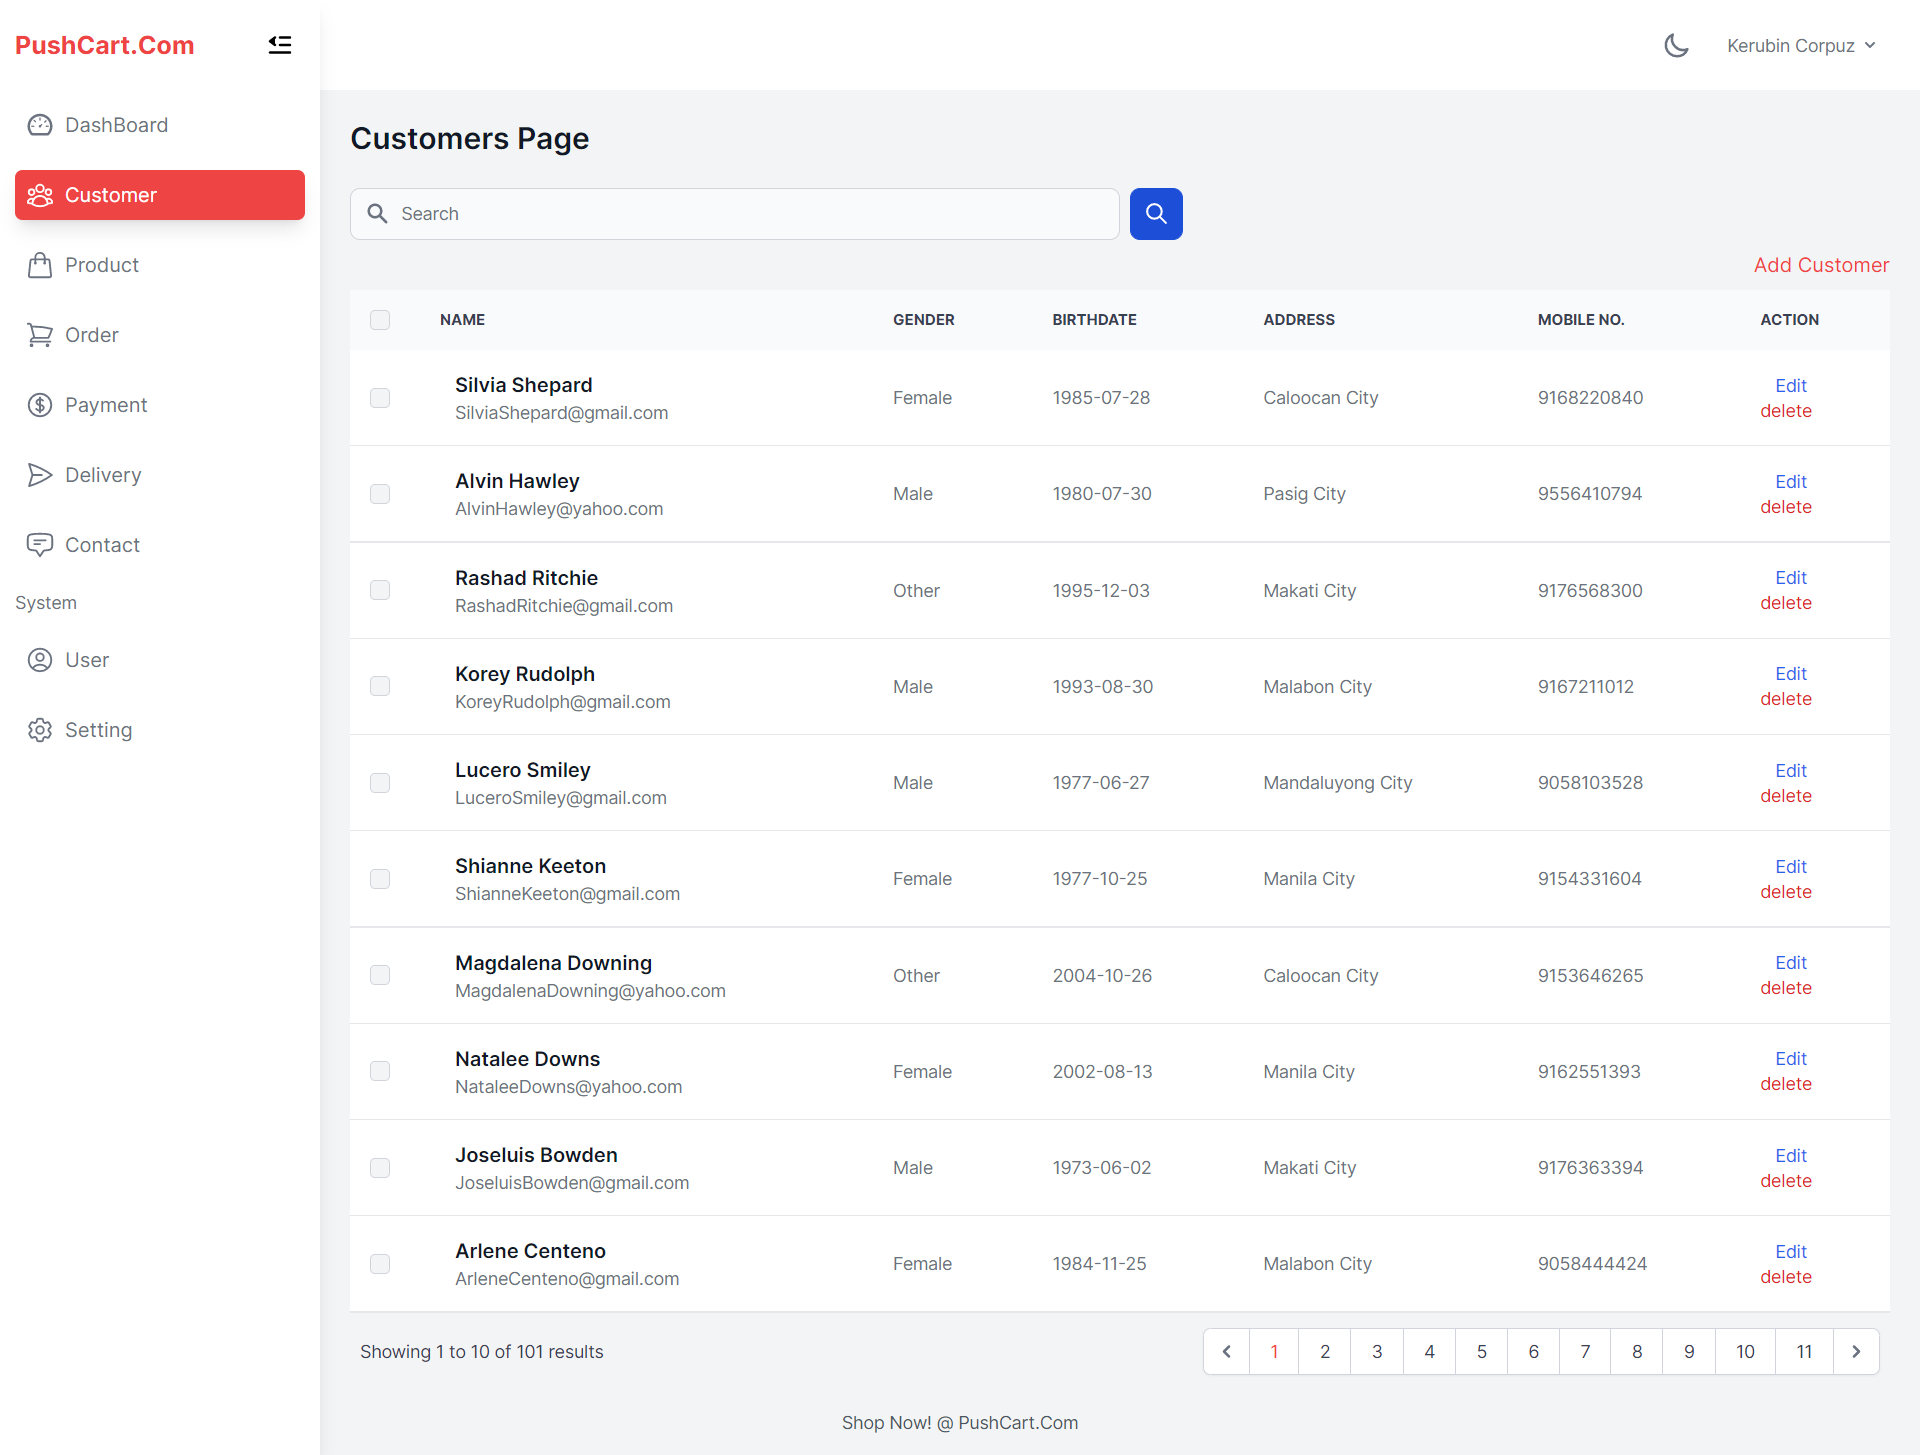Open the Setting gear icon
This screenshot has width=1920, height=1455.
click(39, 729)
